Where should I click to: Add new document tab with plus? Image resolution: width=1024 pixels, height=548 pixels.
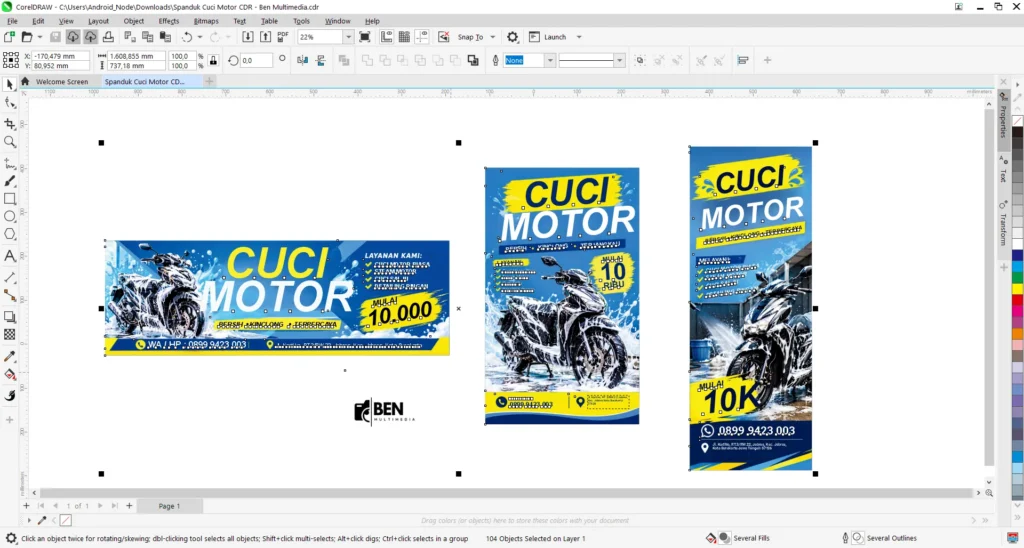click(x=209, y=81)
